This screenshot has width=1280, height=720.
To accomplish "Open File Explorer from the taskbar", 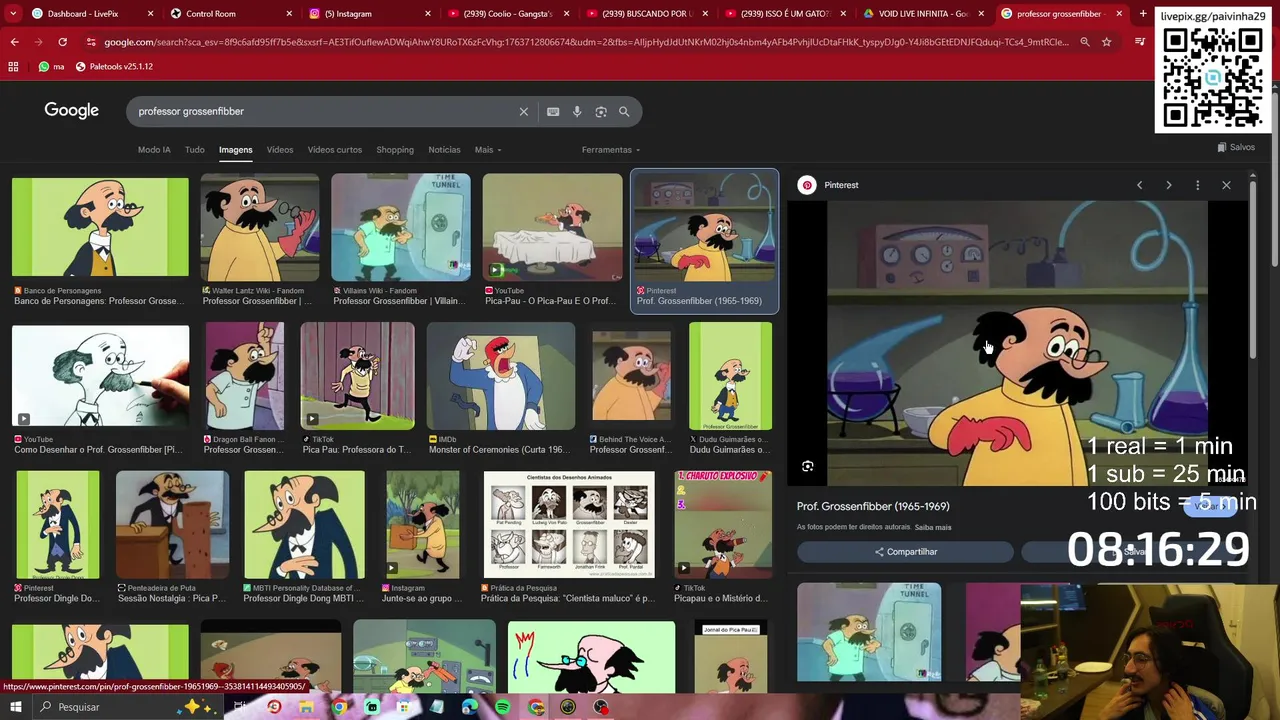I will tap(306, 707).
